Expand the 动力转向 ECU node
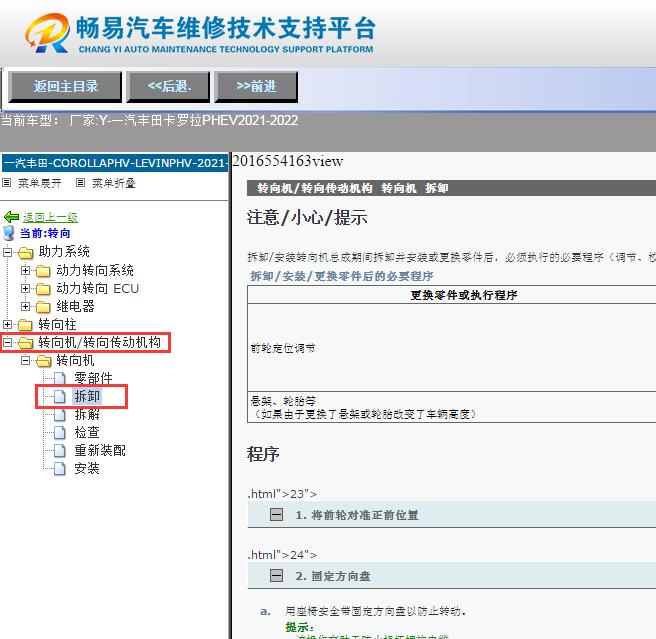Image resolution: width=656 pixels, height=639 pixels. point(26,288)
